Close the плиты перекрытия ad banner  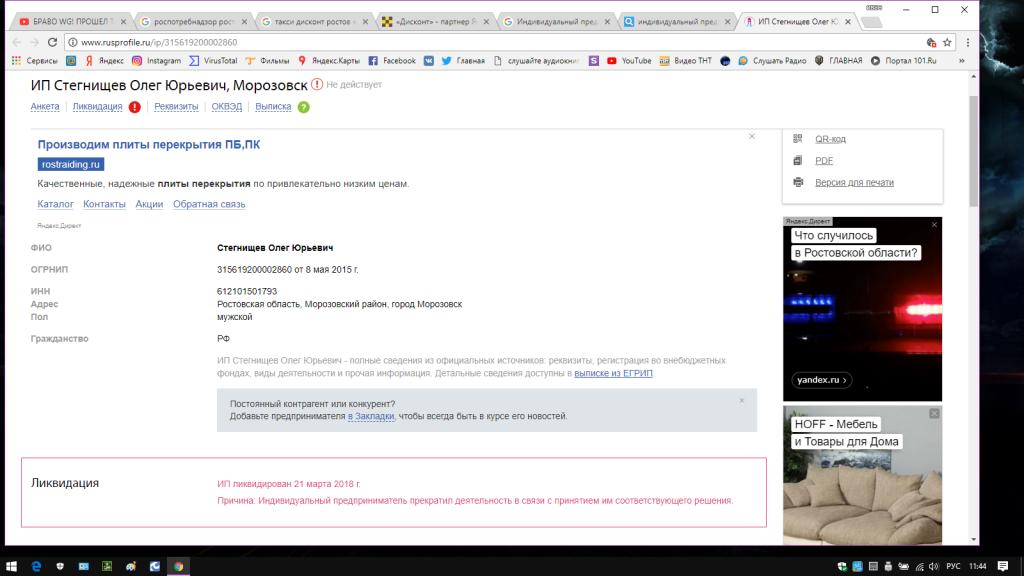(752, 136)
